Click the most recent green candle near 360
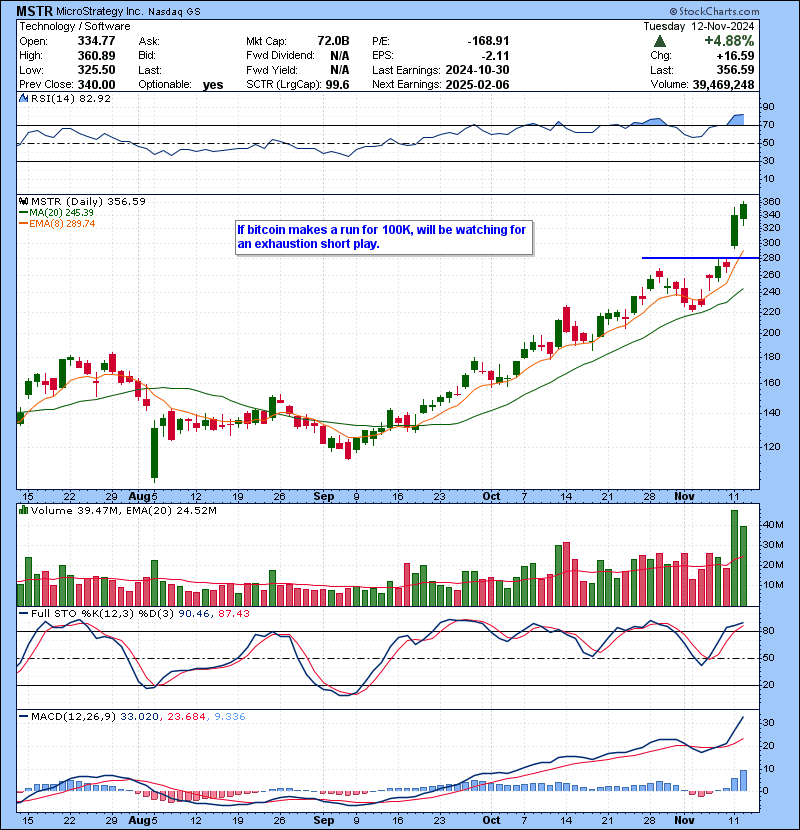The width and height of the screenshot is (800, 830). 743,211
